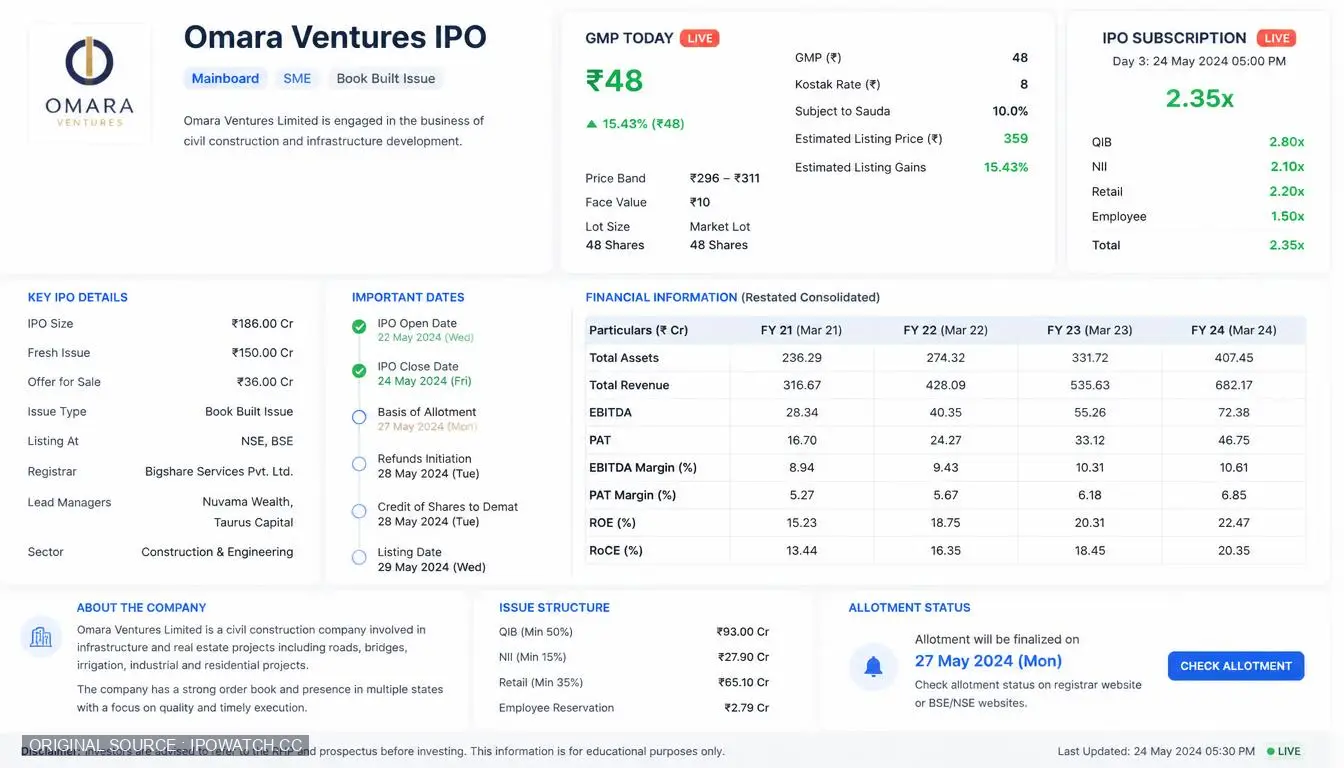1344x768 pixels.
Task: Click the Offer for Sale ₹36.00 Cr value
Action: (x=265, y=382)
